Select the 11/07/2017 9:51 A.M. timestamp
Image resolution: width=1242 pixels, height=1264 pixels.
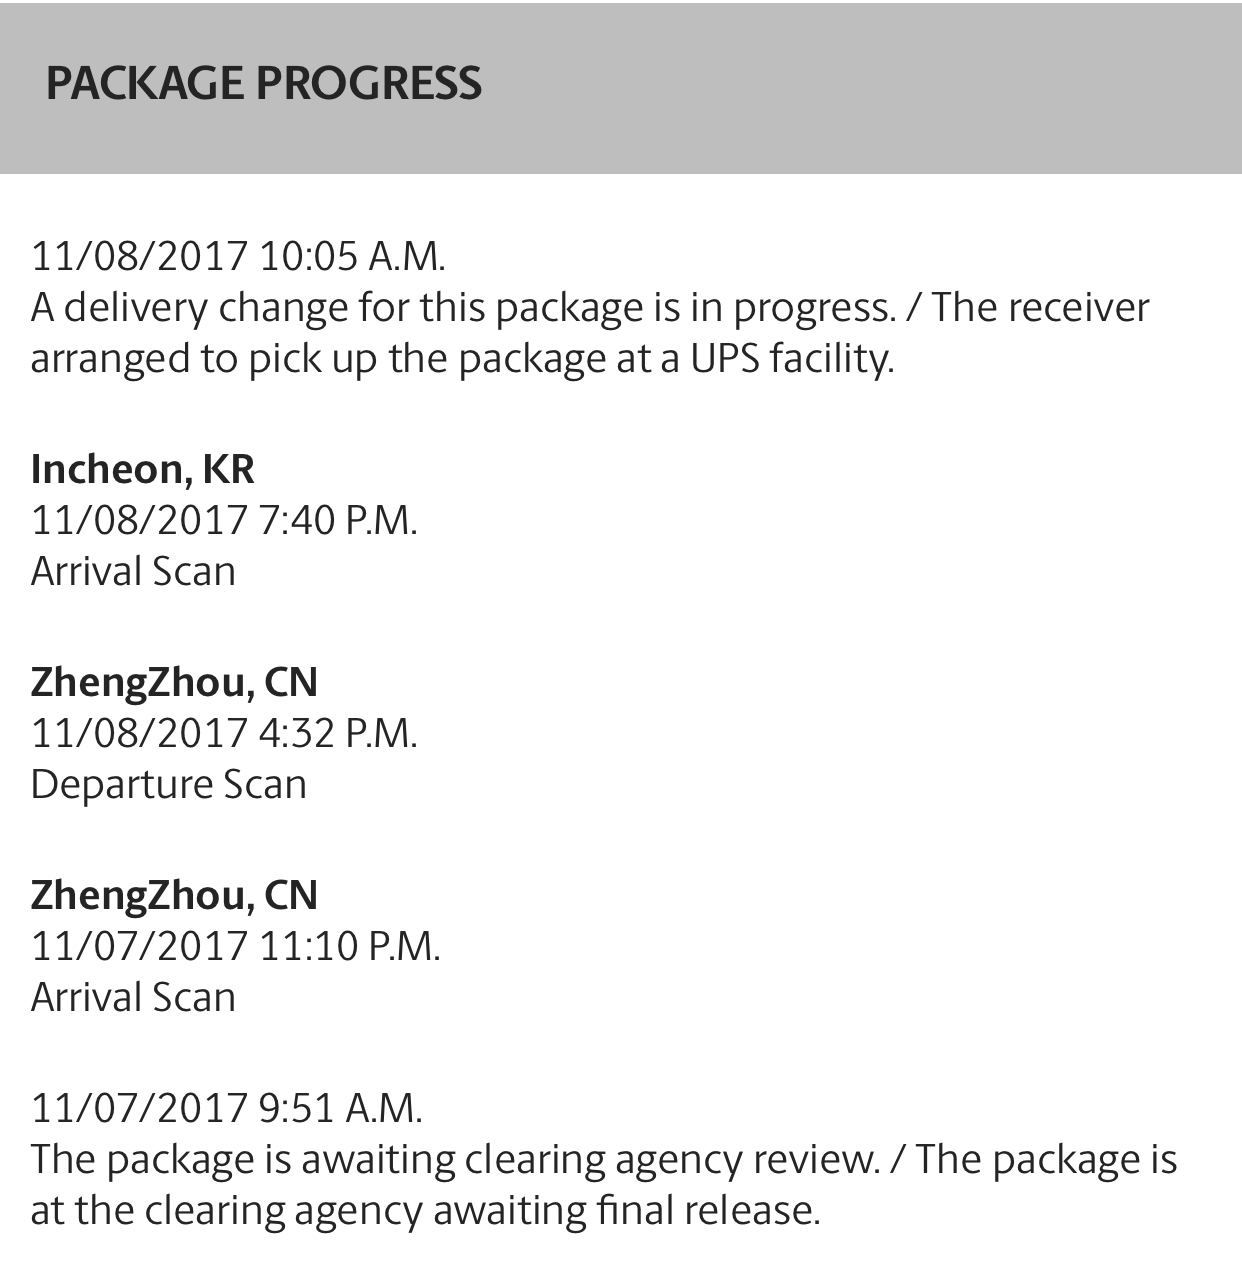tap(227, 1107)
